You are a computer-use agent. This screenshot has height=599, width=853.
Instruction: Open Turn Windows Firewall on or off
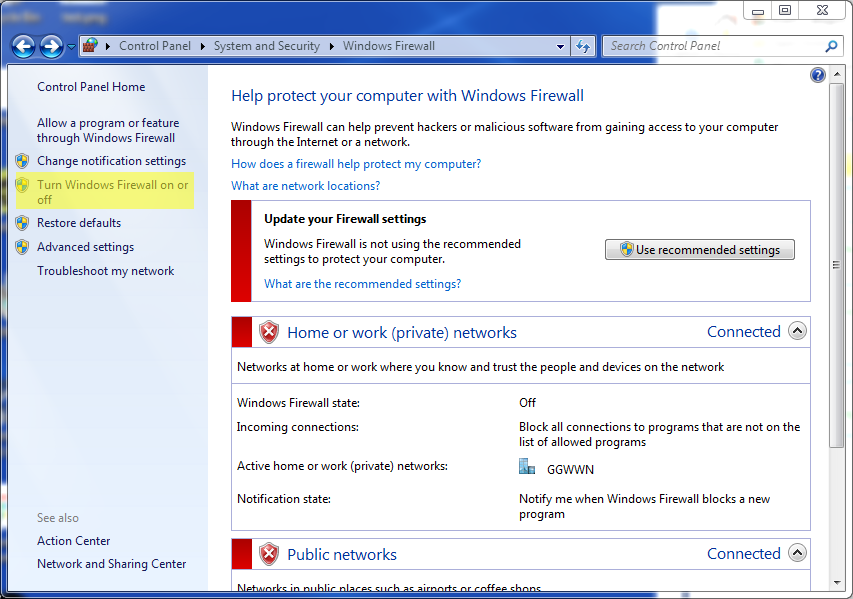(x=113, y=192)
